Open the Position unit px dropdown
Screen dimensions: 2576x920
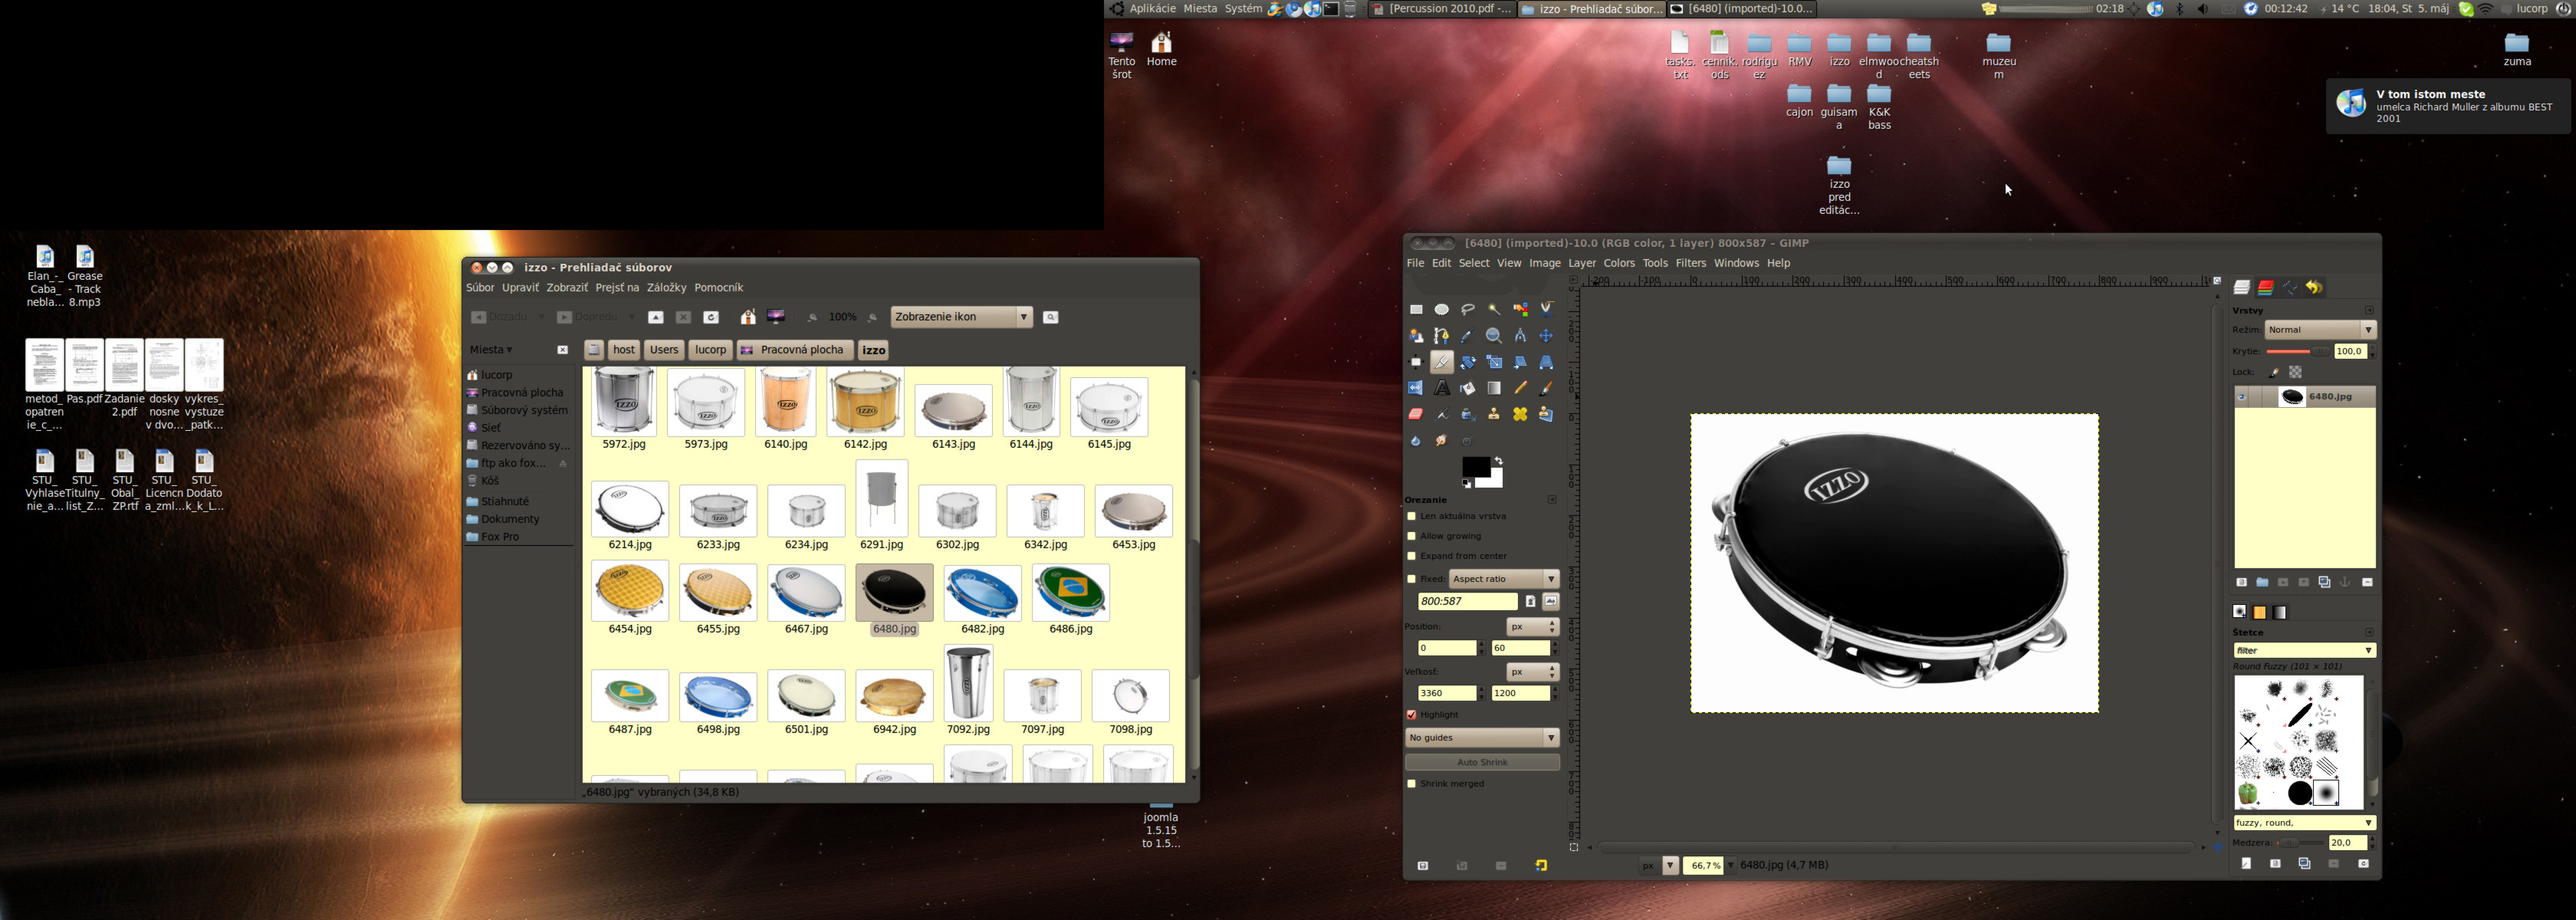pos(1532,627)
